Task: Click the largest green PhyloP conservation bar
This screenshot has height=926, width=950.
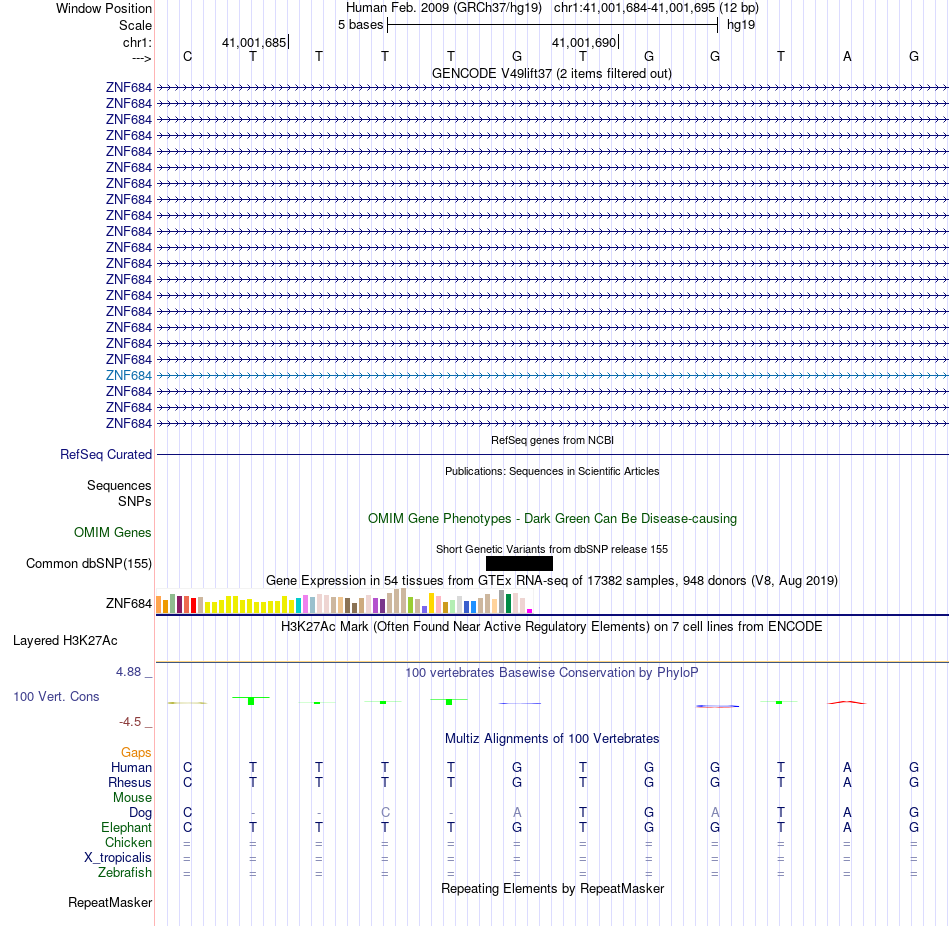Action: [x=251, y=701]
